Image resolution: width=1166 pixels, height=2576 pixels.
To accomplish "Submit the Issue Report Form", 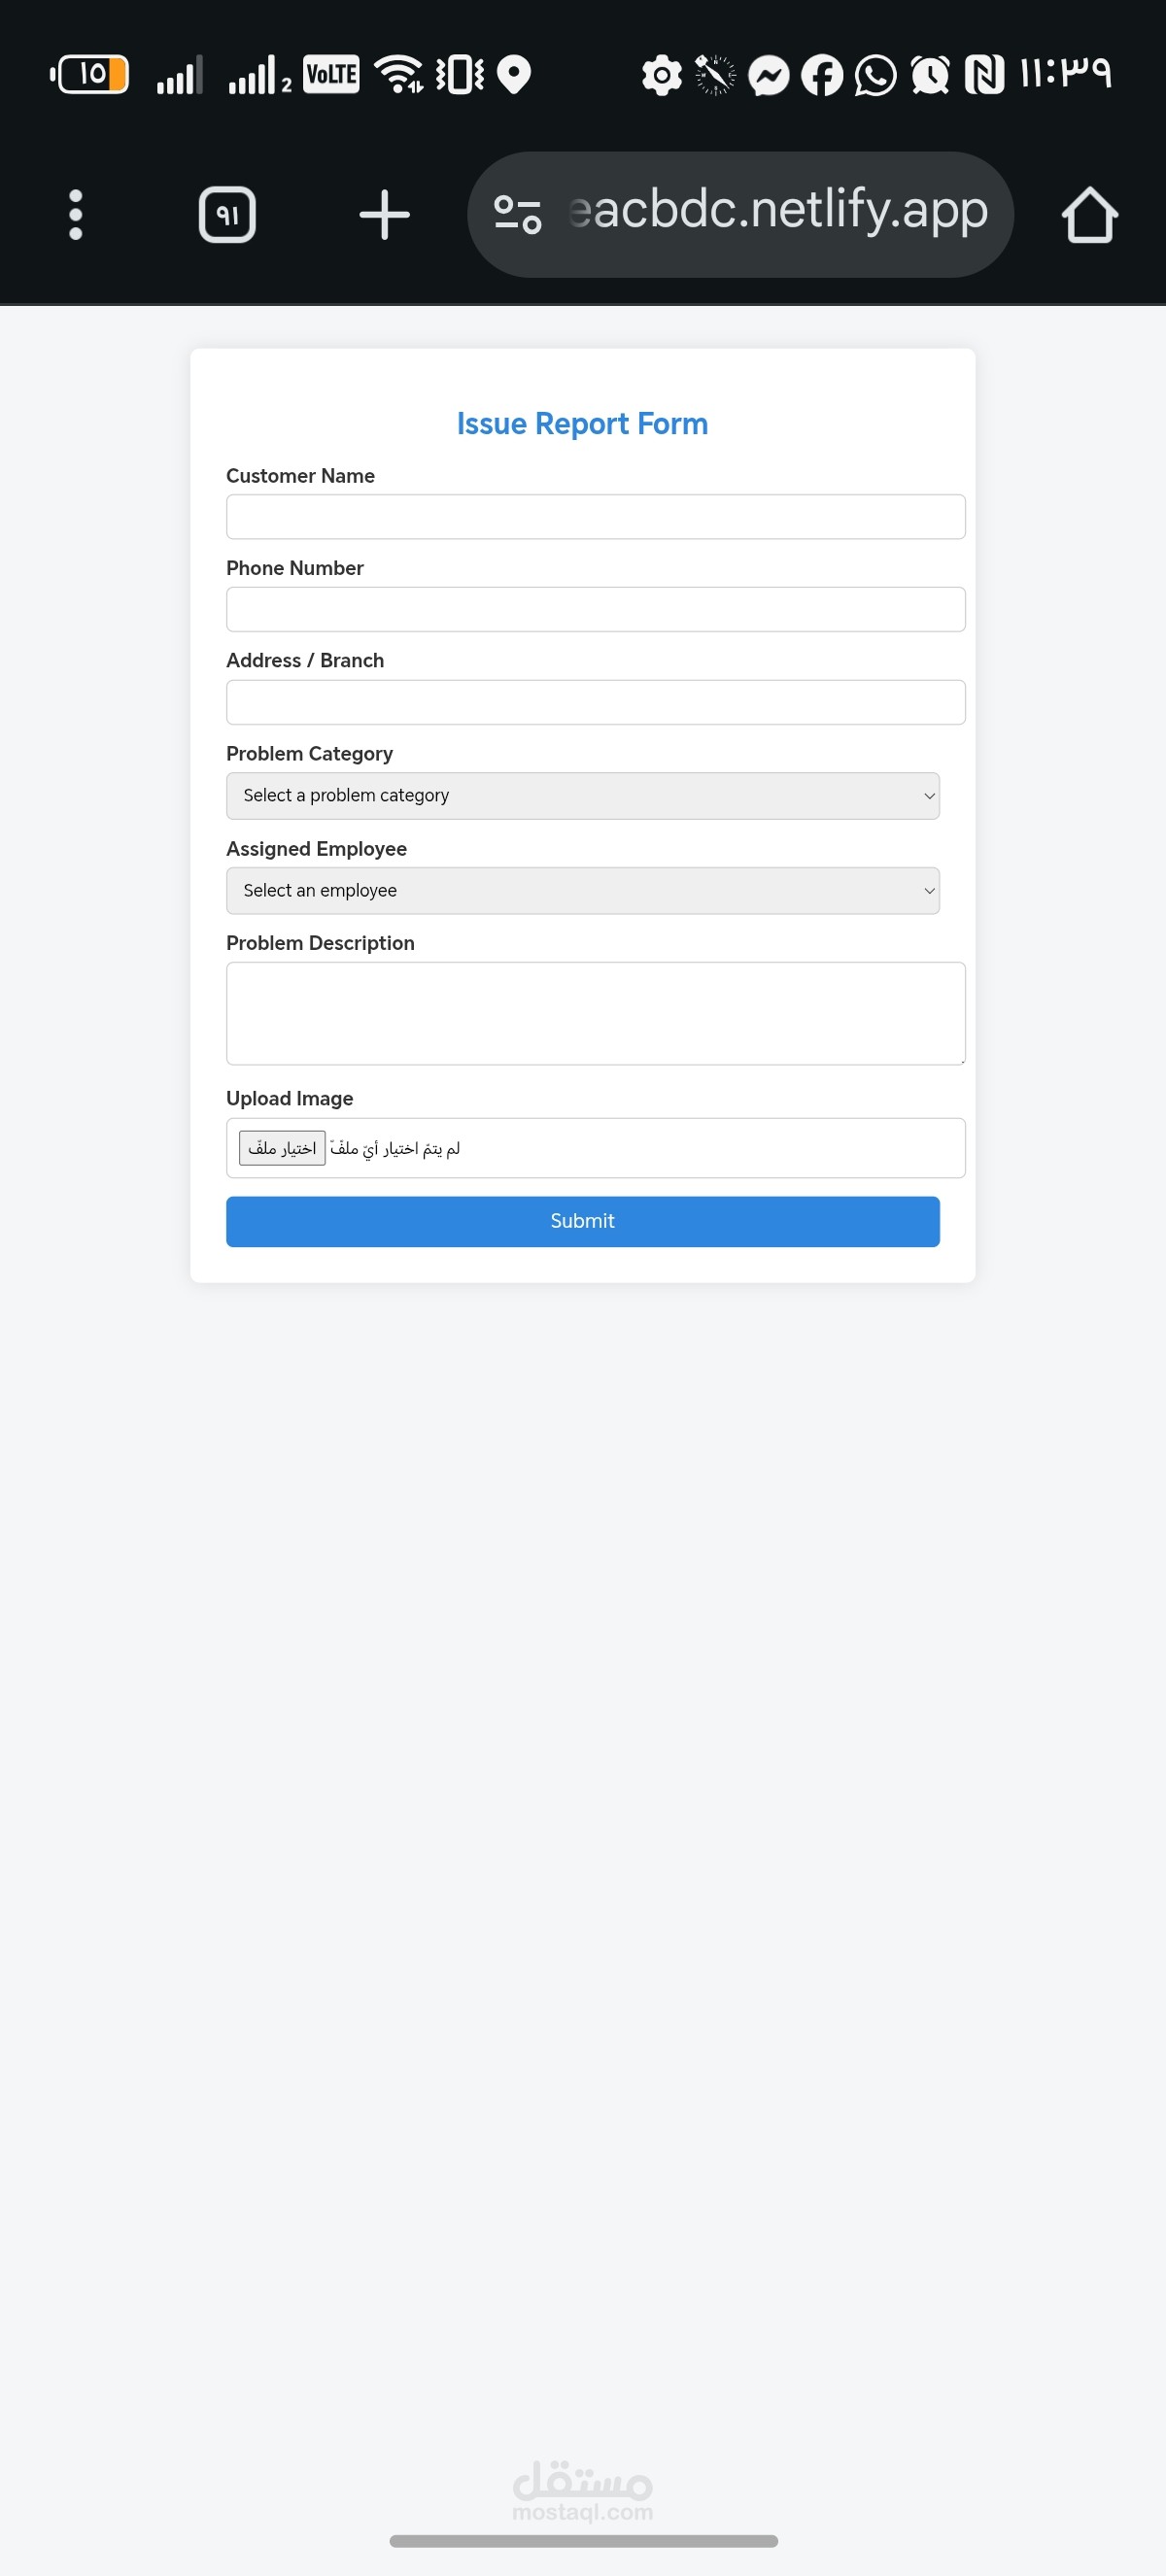I will click(582, 1221).
